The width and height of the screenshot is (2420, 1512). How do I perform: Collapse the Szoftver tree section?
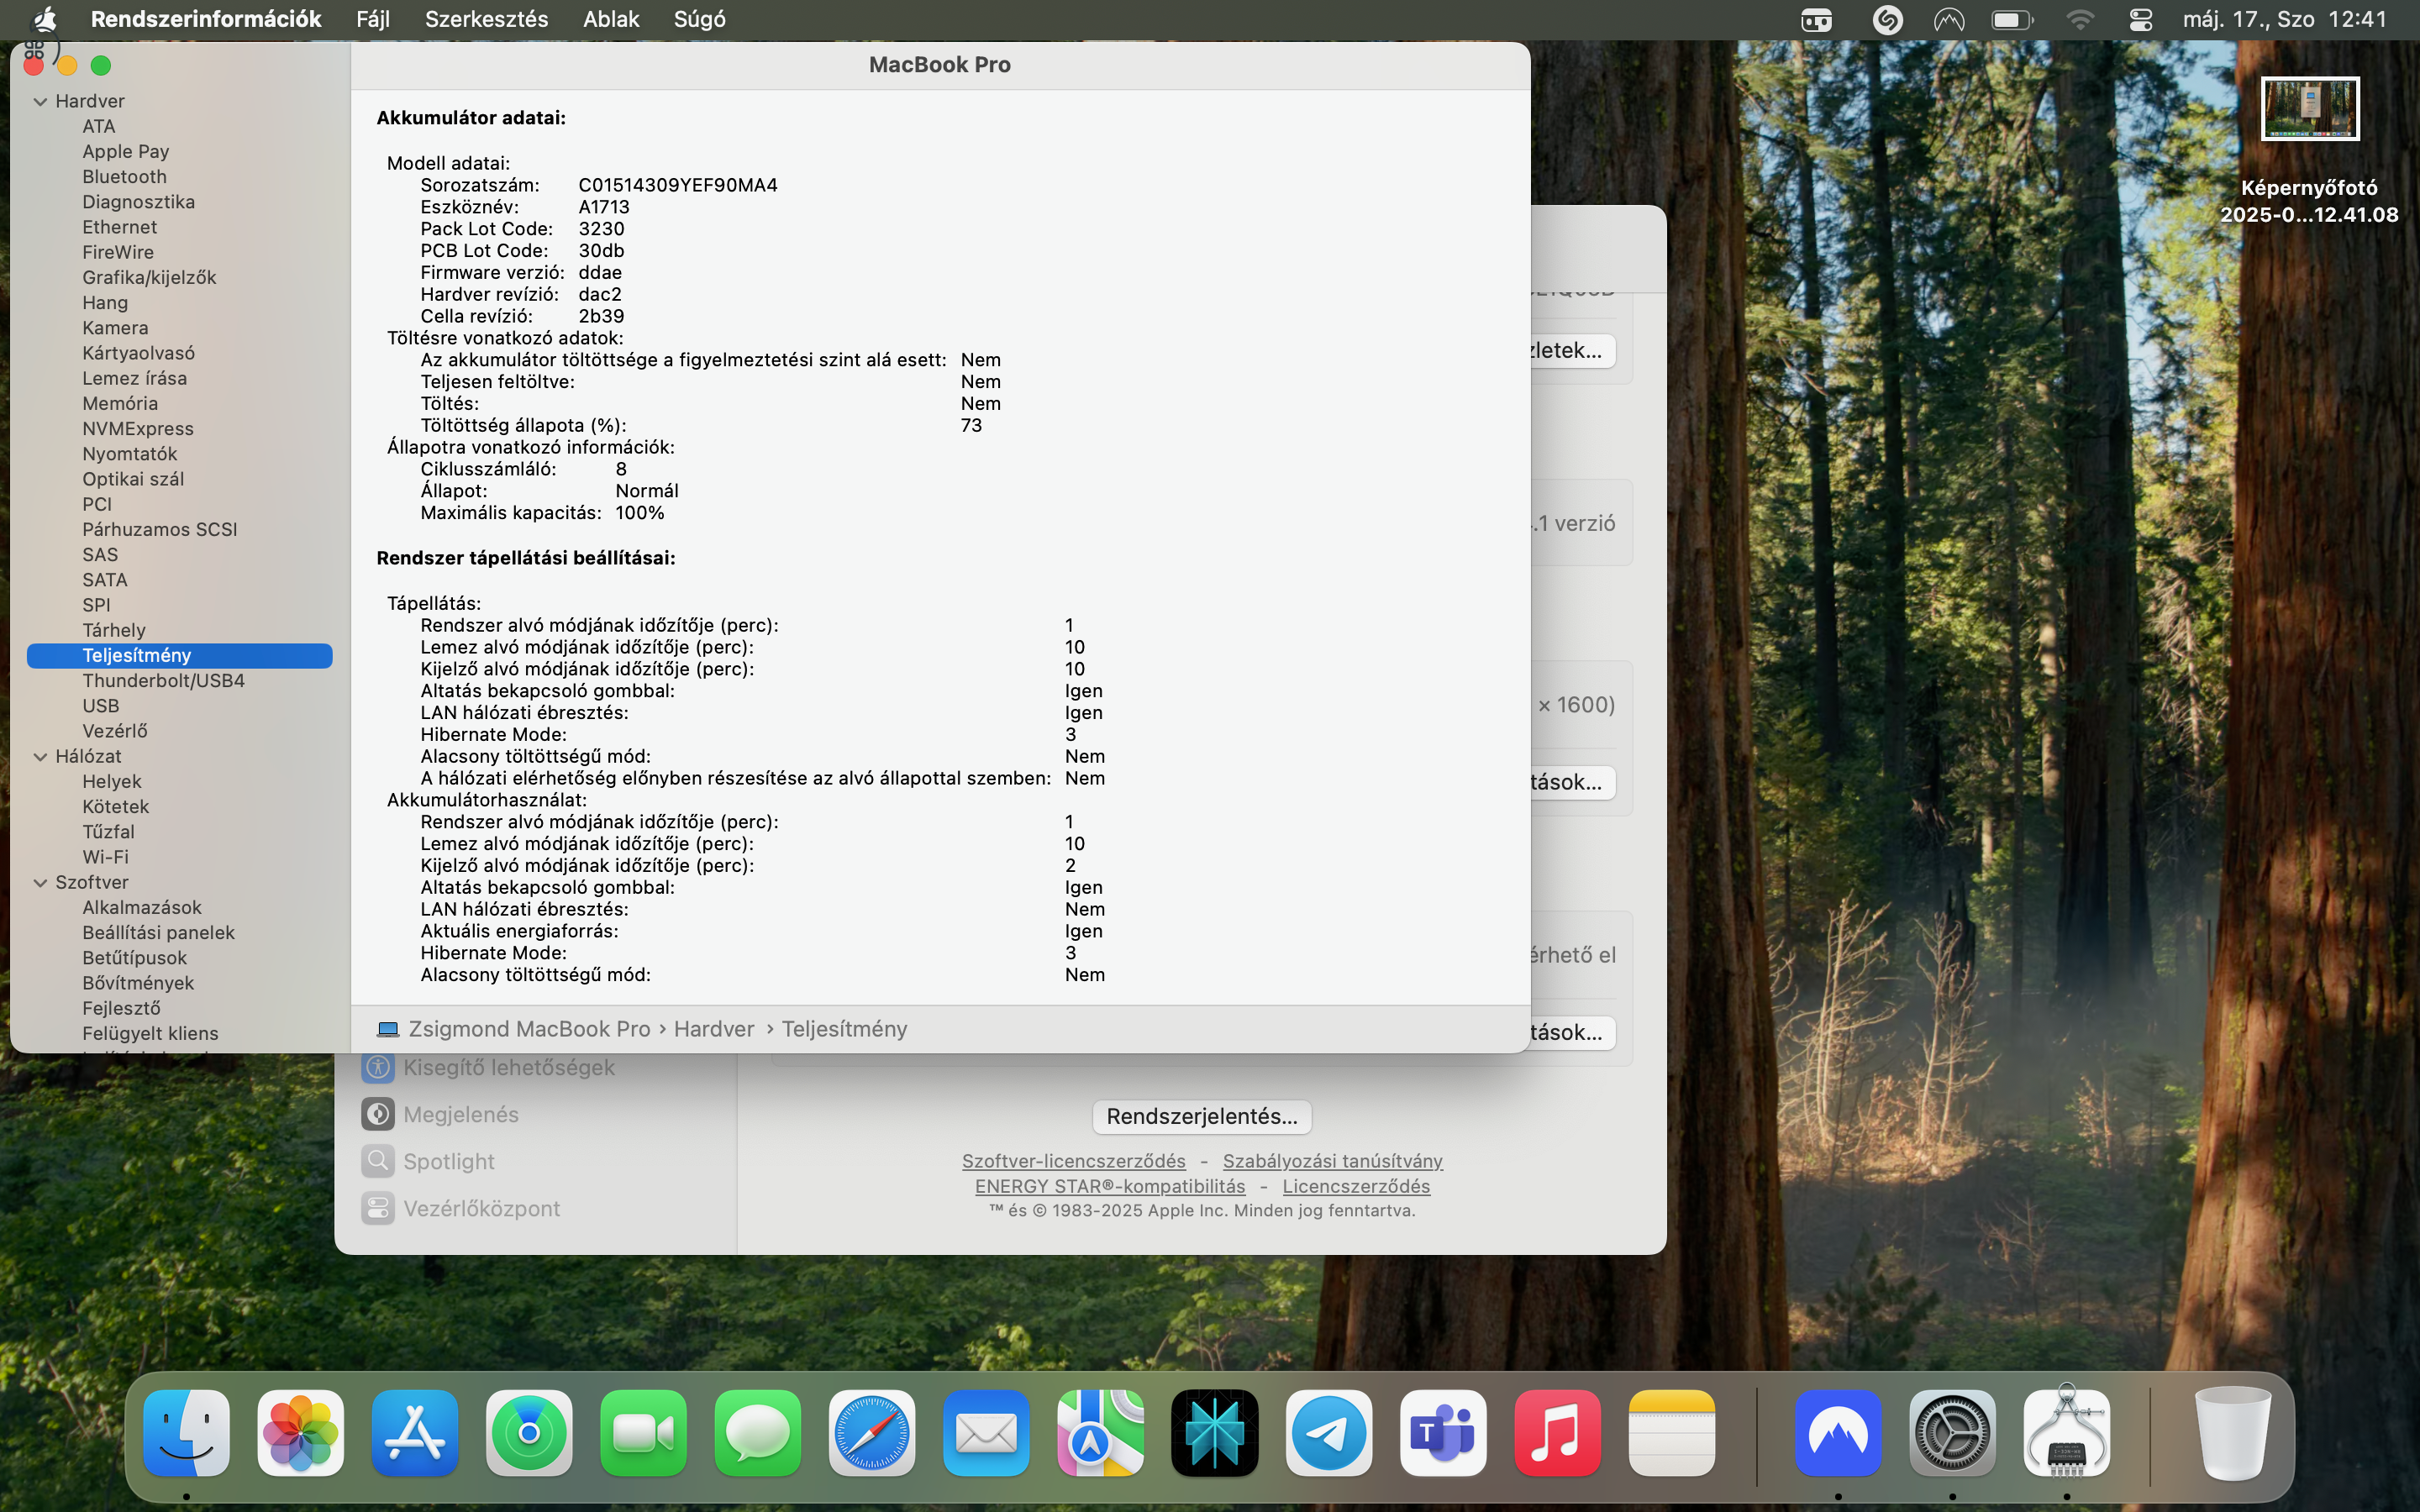[x=40, y=883]
